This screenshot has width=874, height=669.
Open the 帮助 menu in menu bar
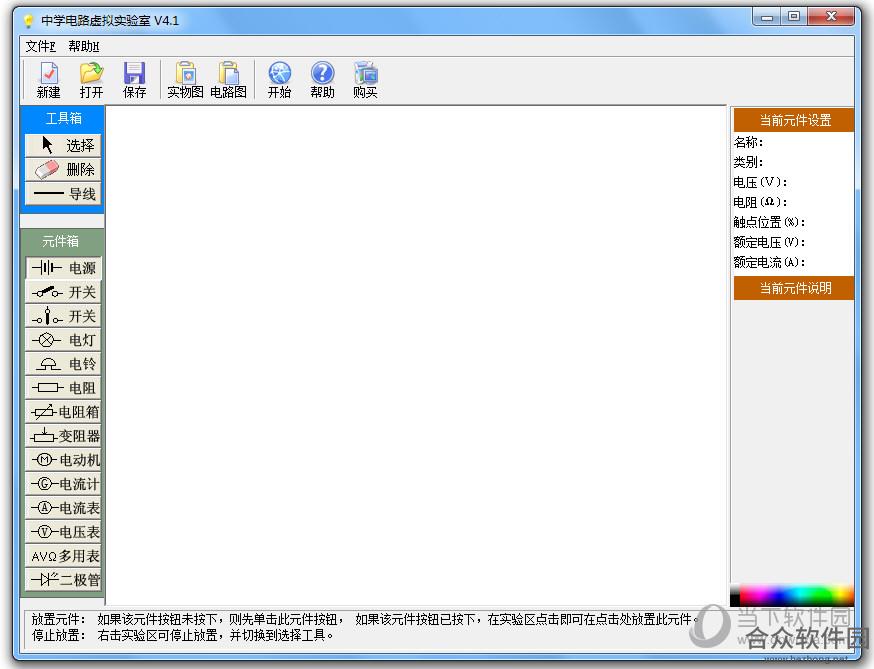tap(84, 46)
